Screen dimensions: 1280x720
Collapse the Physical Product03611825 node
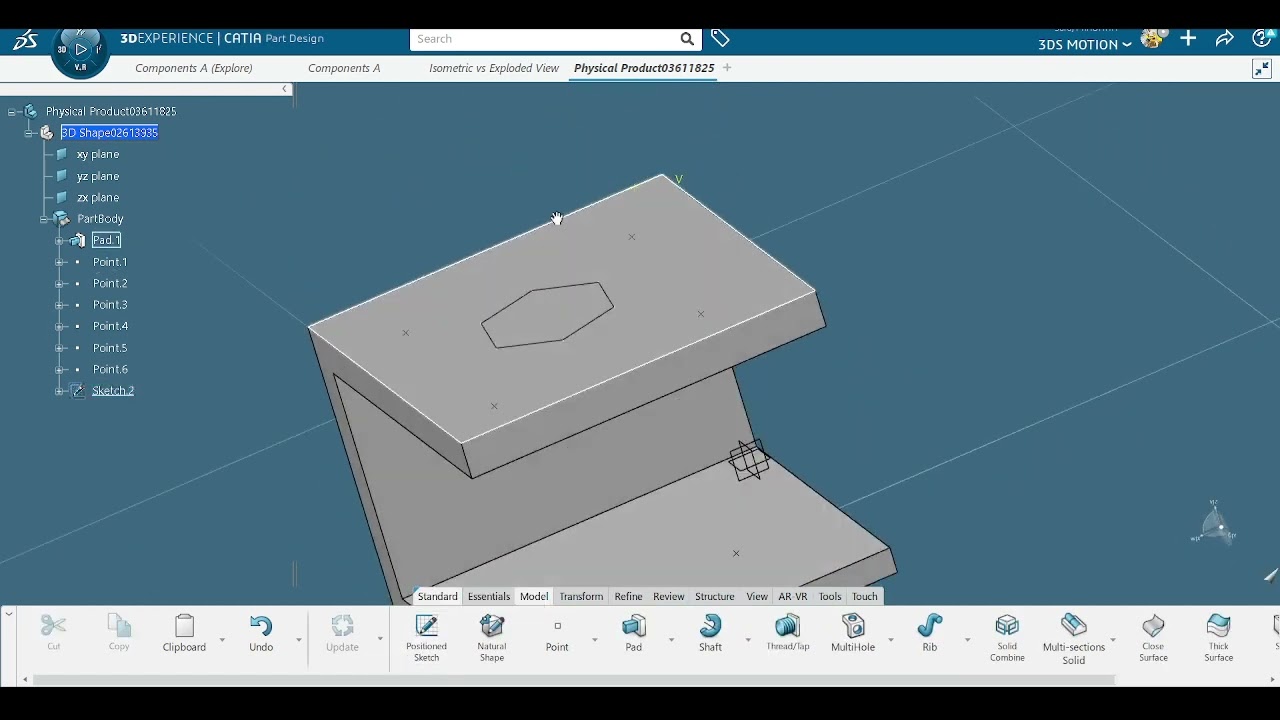click(x=12, y=112)
